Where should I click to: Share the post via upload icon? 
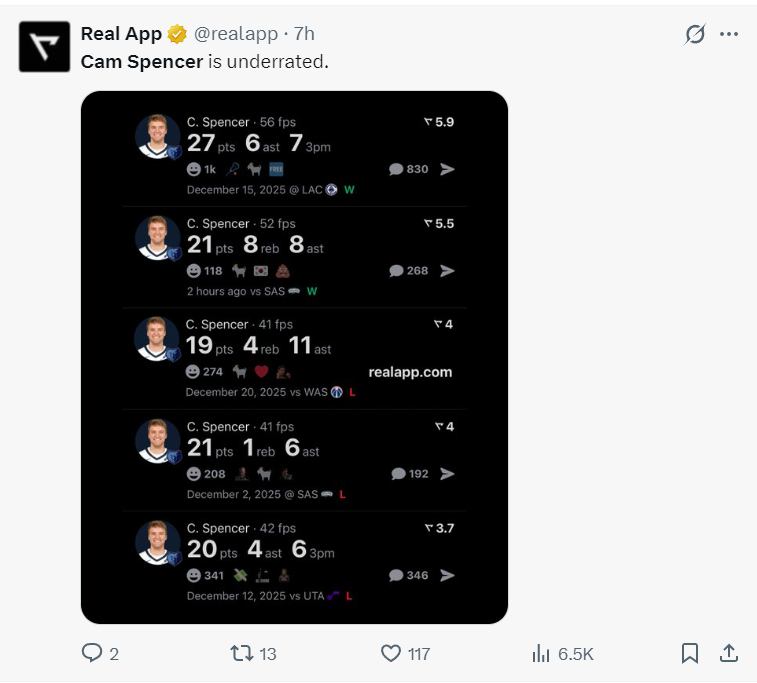729,653
